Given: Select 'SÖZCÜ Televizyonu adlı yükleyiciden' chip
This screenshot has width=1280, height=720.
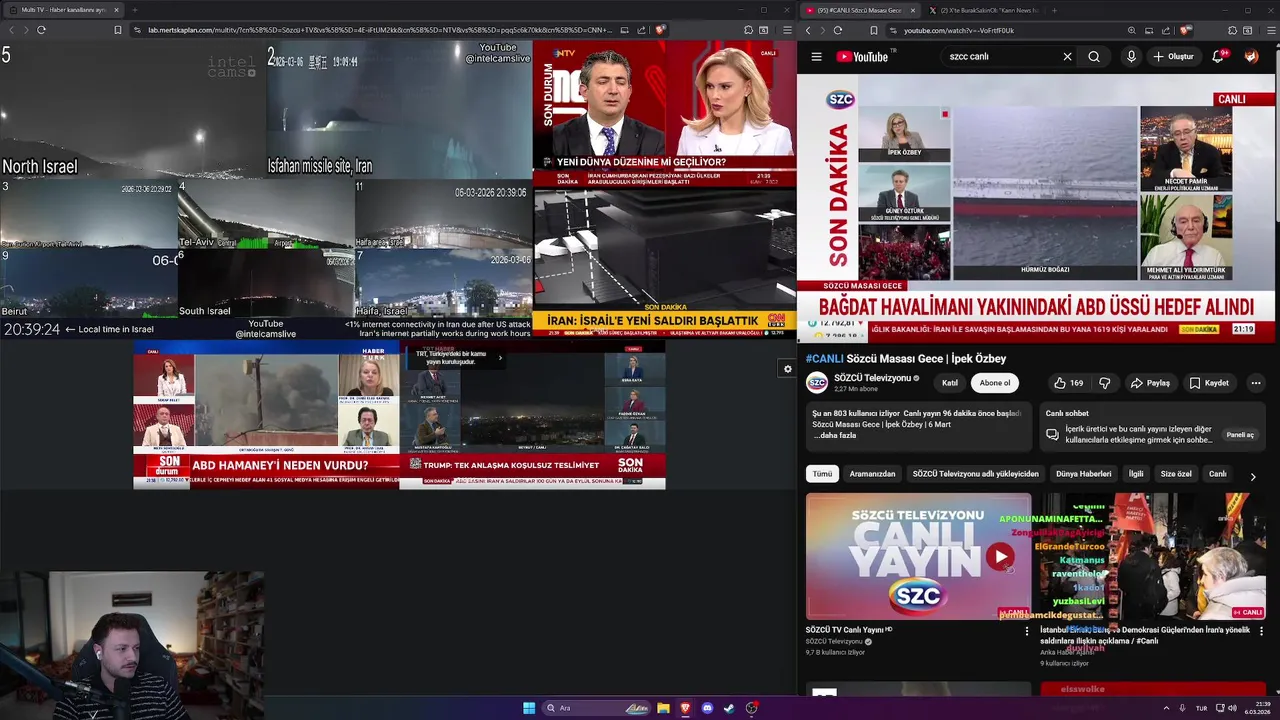Looking at the screenshot, I should coord(975,474).
